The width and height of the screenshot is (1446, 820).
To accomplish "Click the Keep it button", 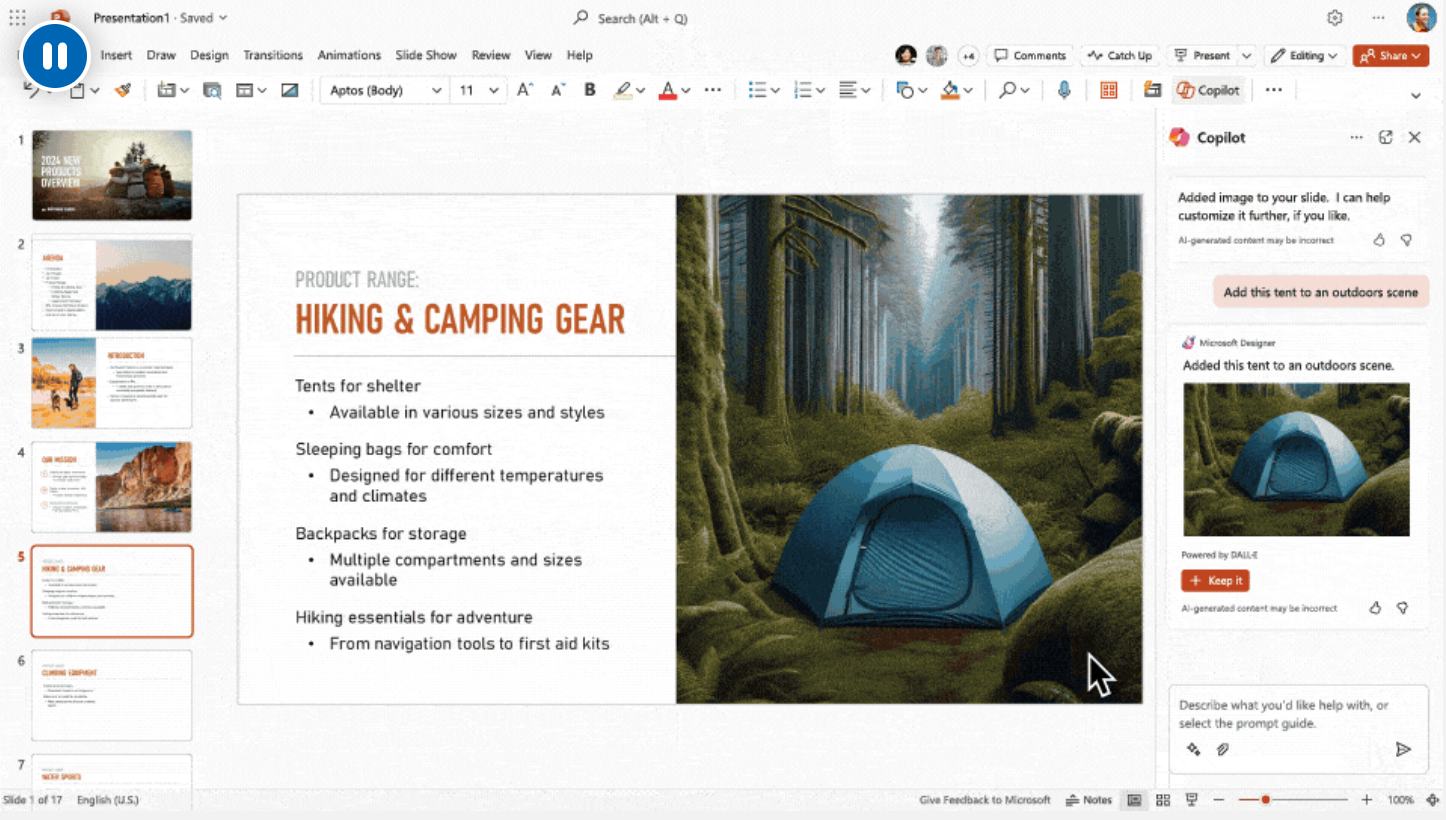I will [x=1215, y=581].
